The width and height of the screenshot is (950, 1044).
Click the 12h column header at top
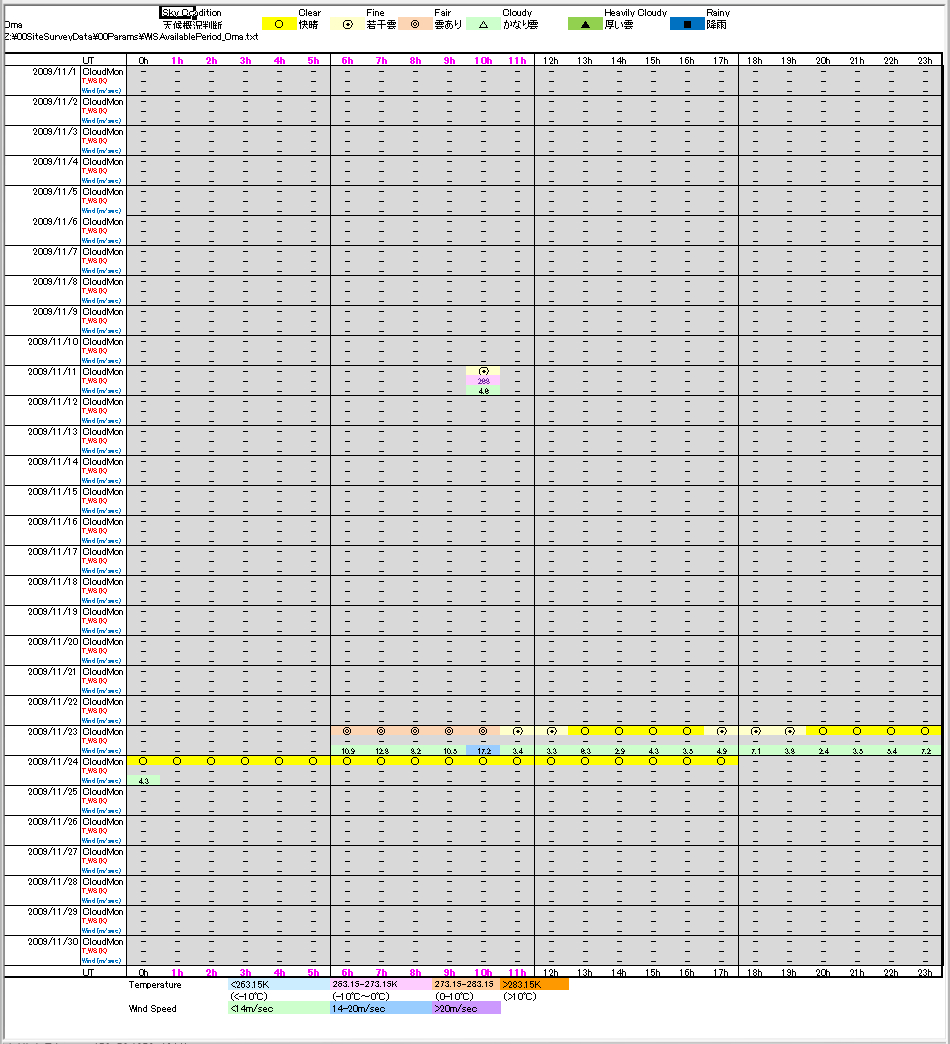[551, 61]
